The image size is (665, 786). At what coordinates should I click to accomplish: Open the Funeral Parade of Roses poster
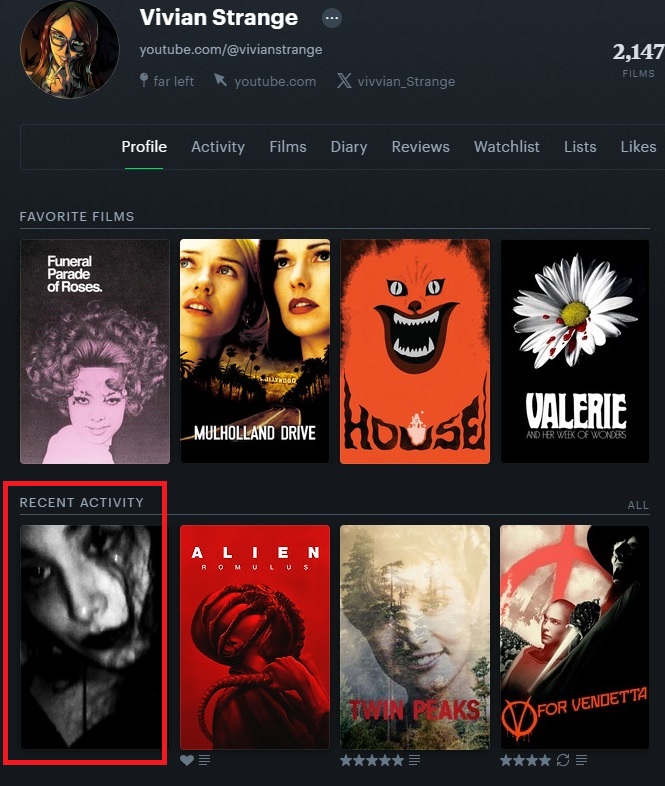(95, 351)
